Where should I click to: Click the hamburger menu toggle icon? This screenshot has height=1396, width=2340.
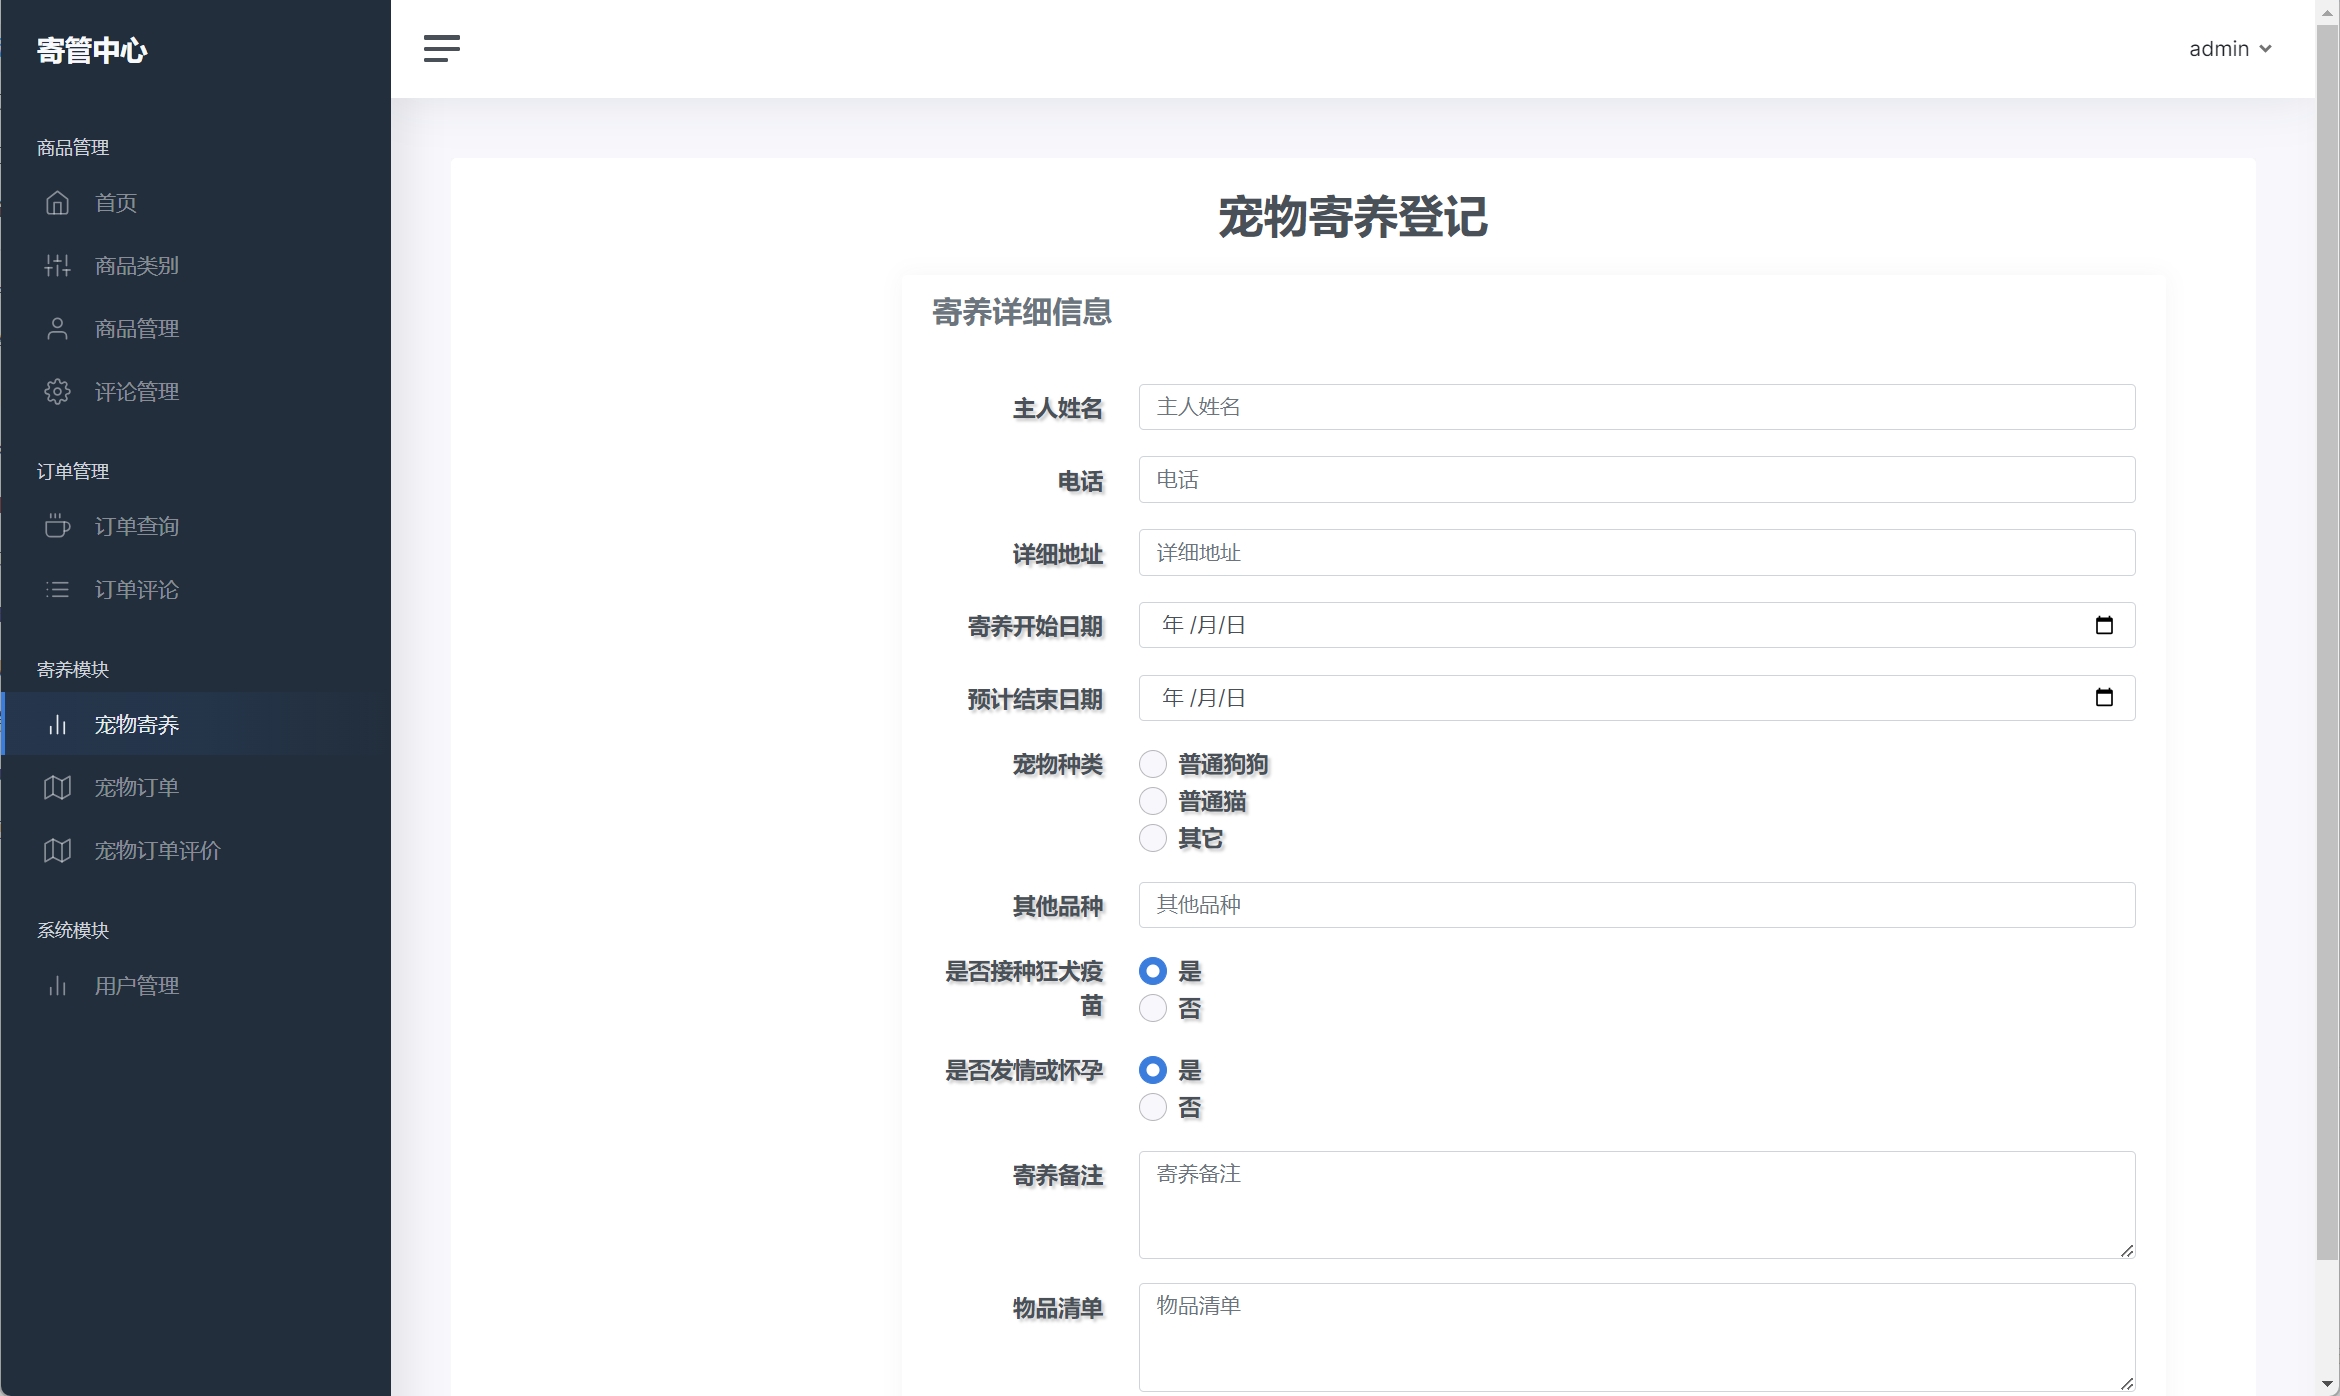point(441,48)
